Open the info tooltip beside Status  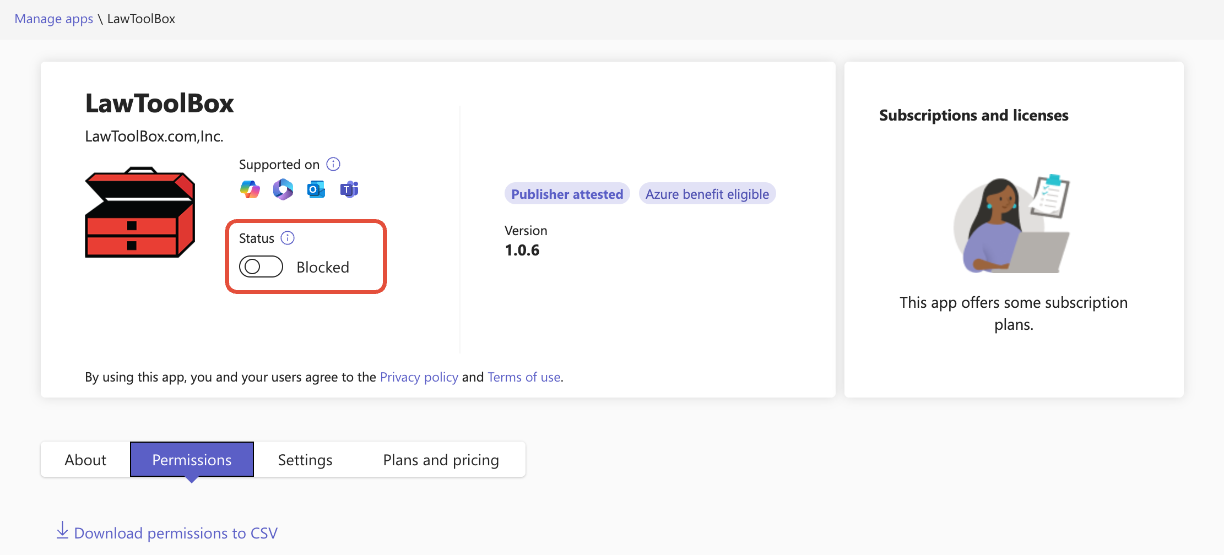pyautogui.click(x=288, y=238)
